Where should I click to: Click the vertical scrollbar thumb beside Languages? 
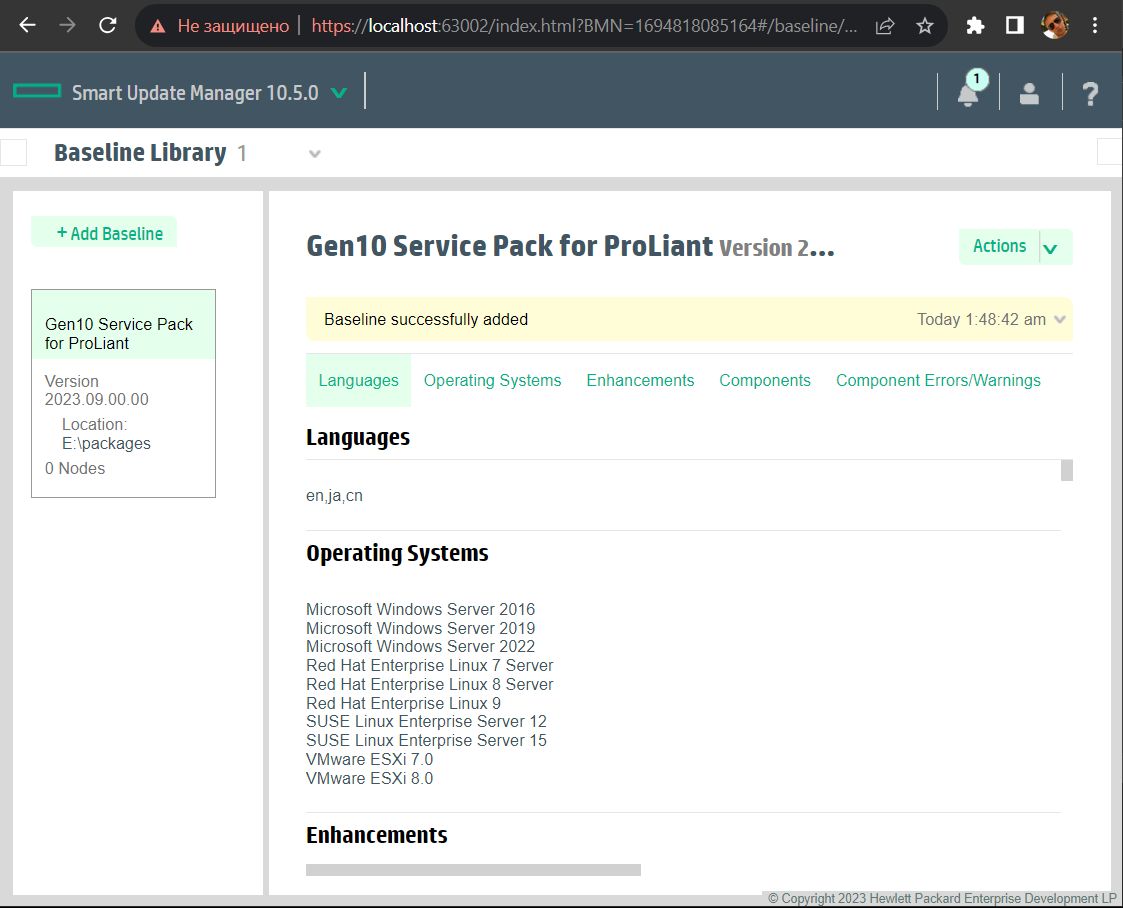point(1066,470)
